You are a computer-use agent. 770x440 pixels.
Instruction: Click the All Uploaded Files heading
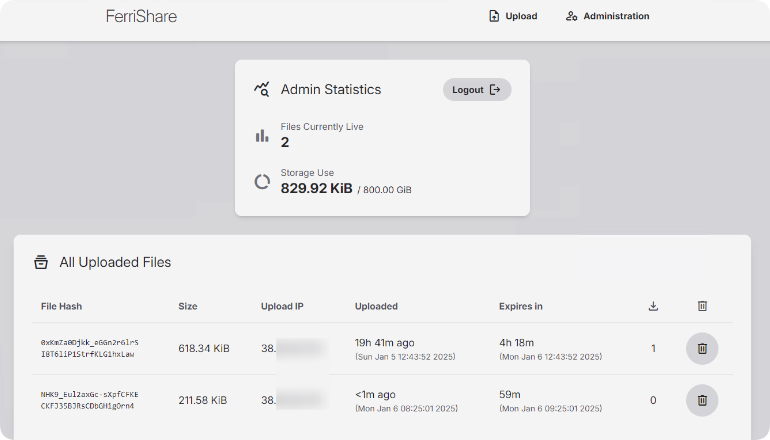tap(115, 262)
